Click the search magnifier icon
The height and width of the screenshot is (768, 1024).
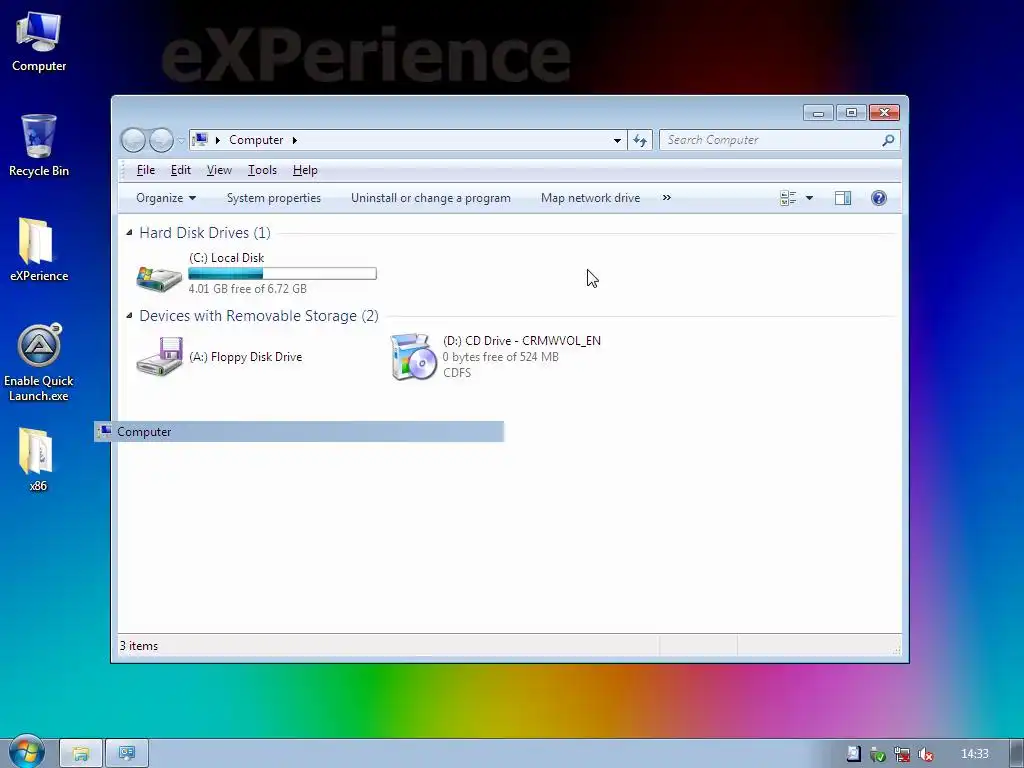coord(888,140)
